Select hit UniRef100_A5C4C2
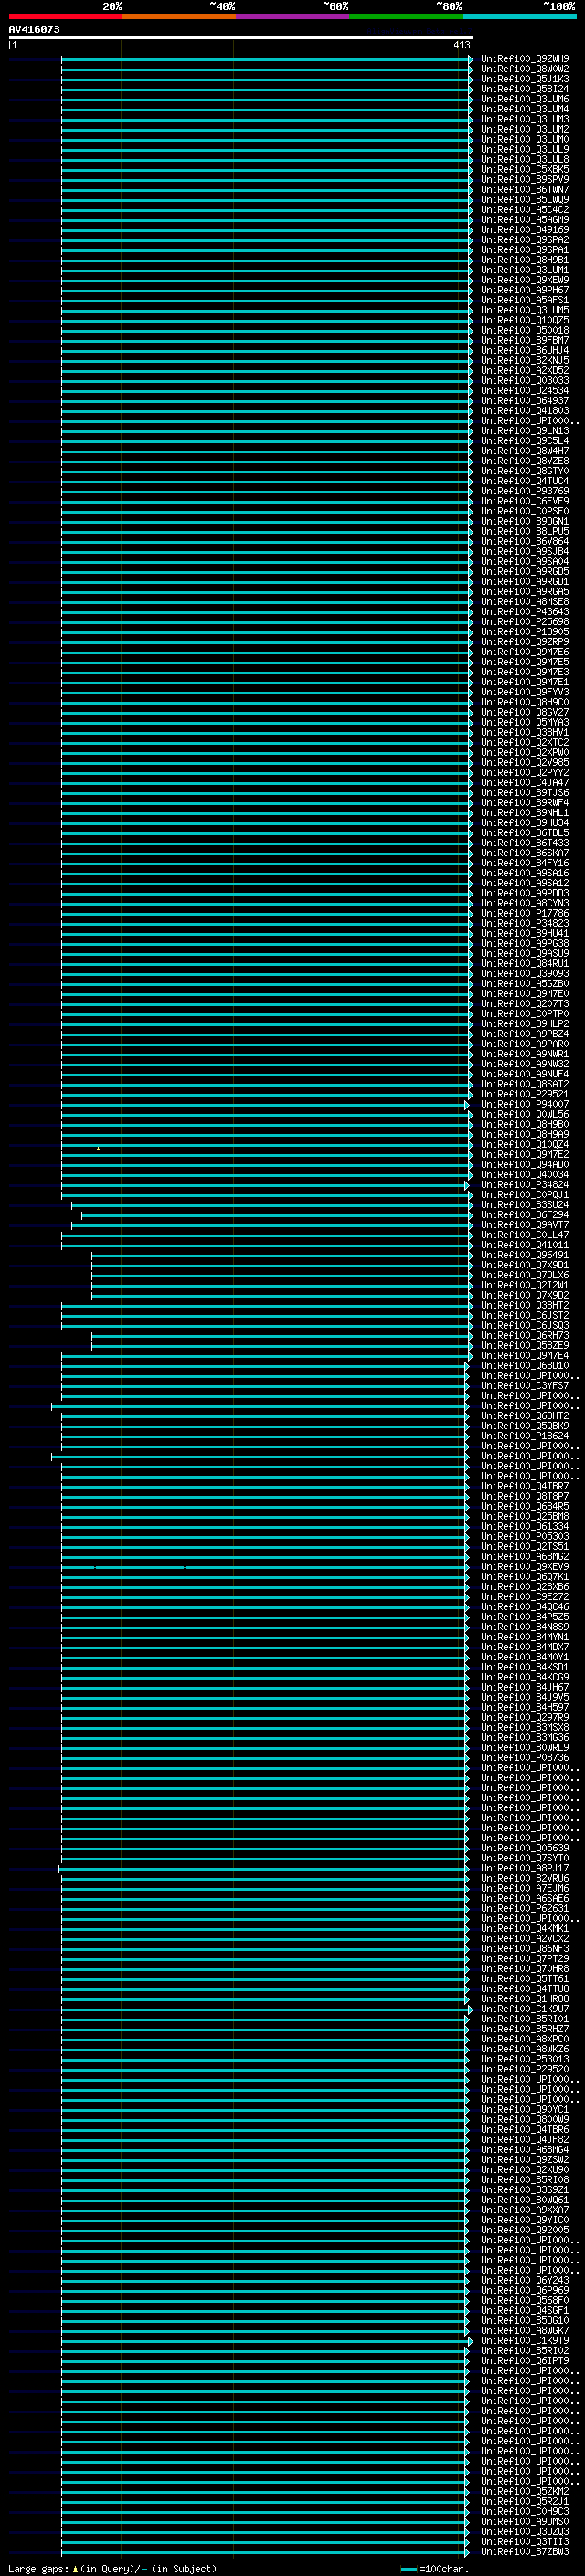Screen dimensions: 585x2576 (525, 210)
